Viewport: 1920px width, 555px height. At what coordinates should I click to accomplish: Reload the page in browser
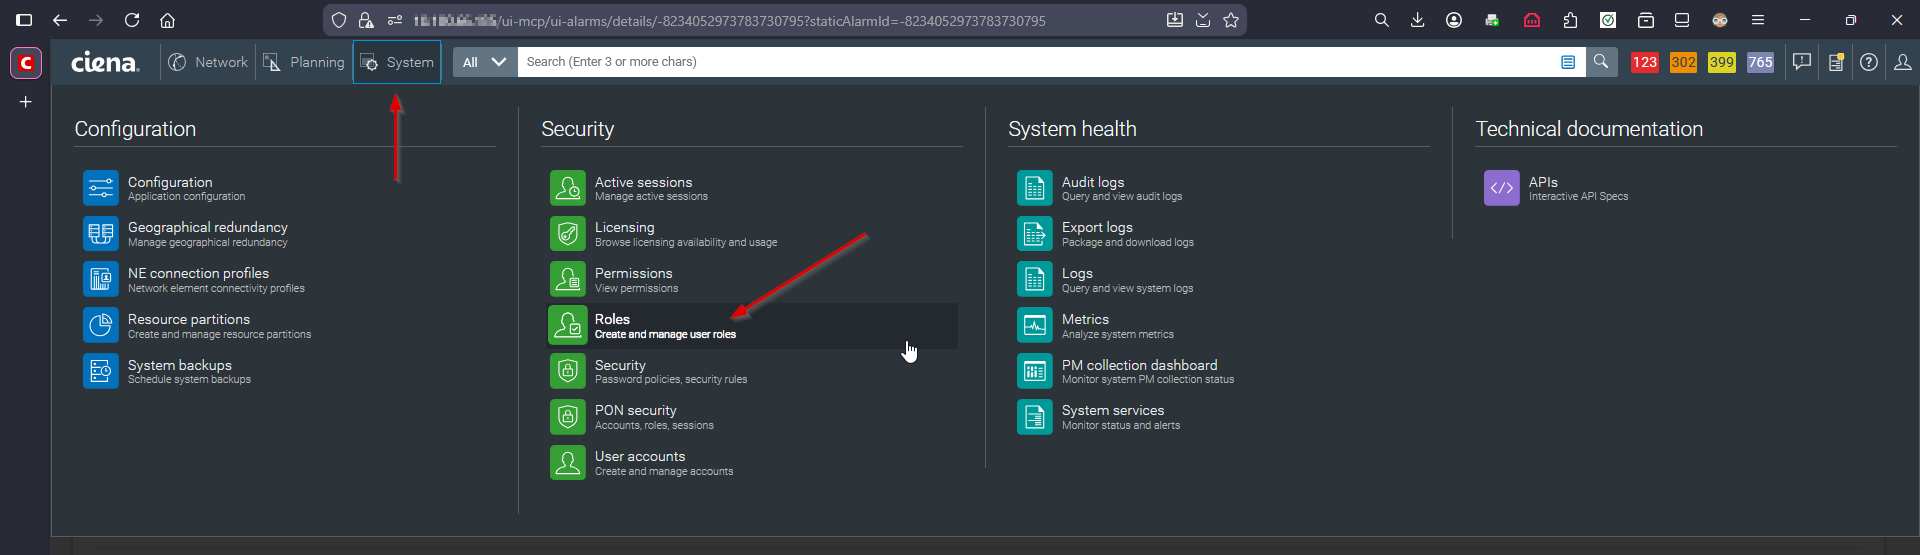point(131,20)
